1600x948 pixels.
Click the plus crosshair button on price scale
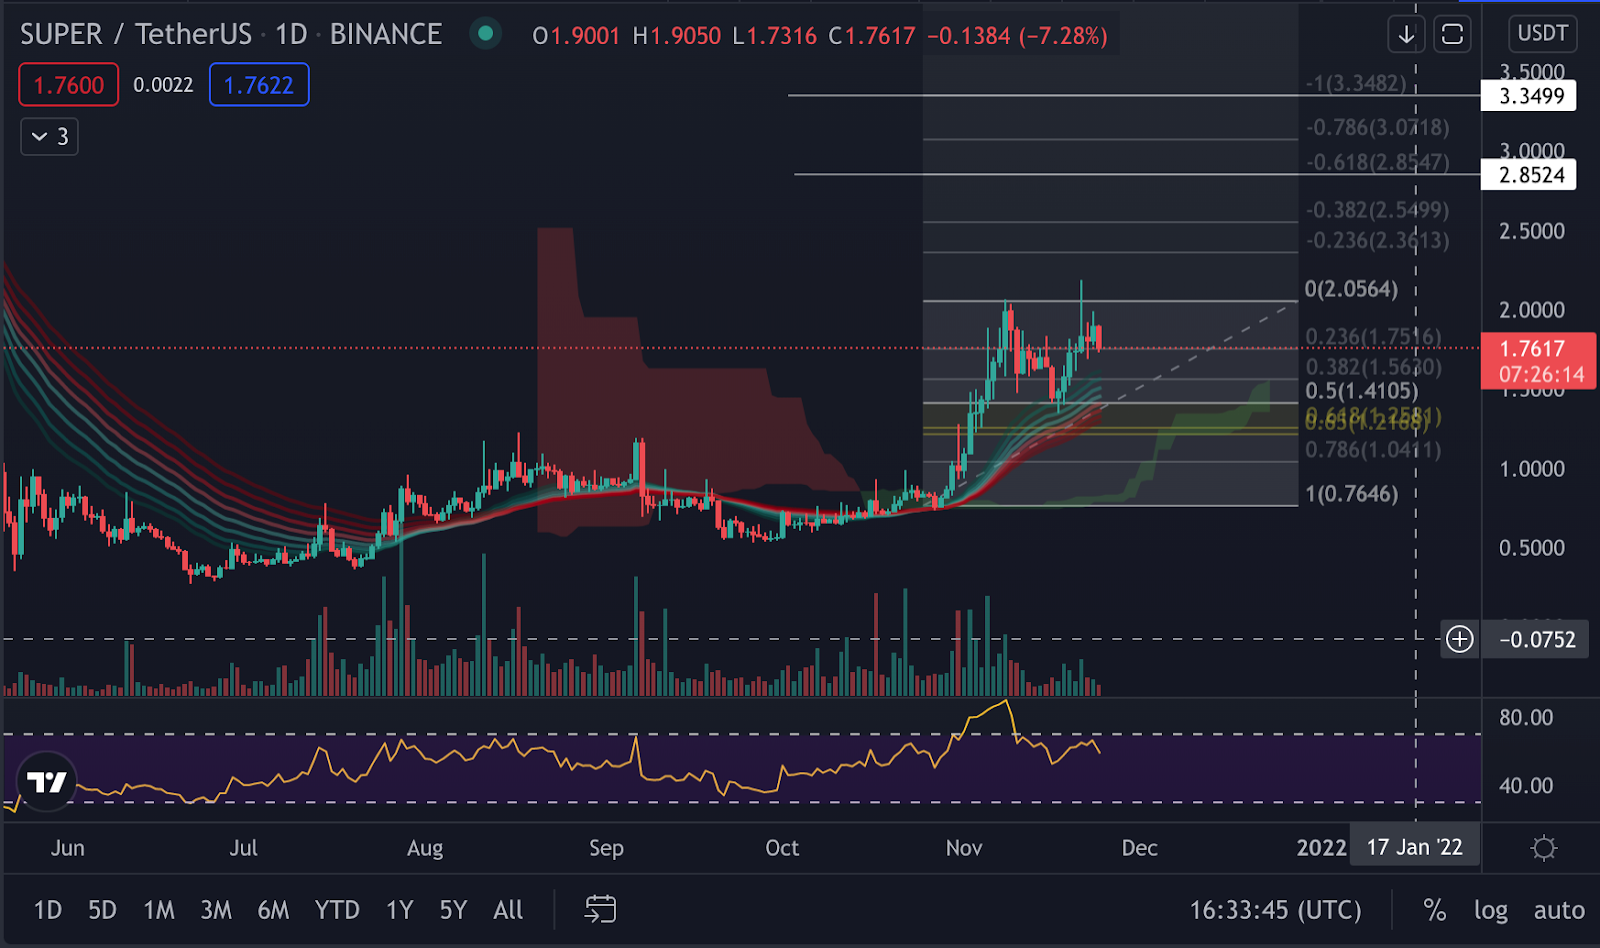click(1460, 639)
